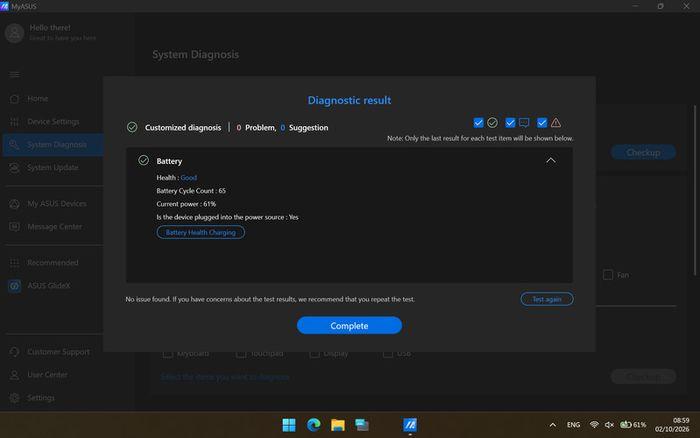Click the Complete button
Viewport: 700px width, 438px height.
(349, 325)
